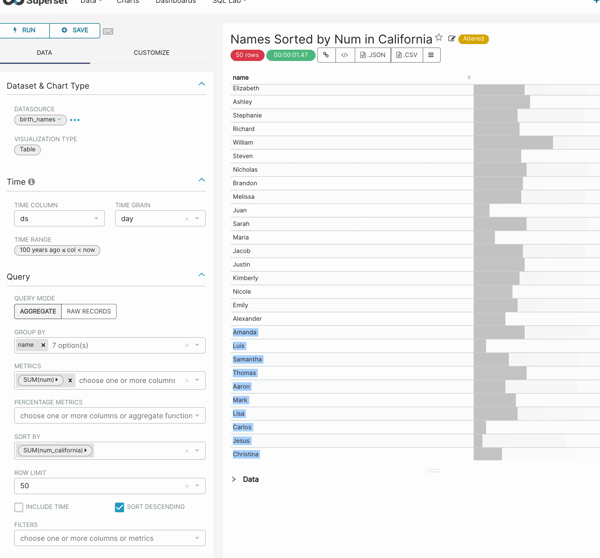Clear all Metrics selections

[x=187, y=380]
